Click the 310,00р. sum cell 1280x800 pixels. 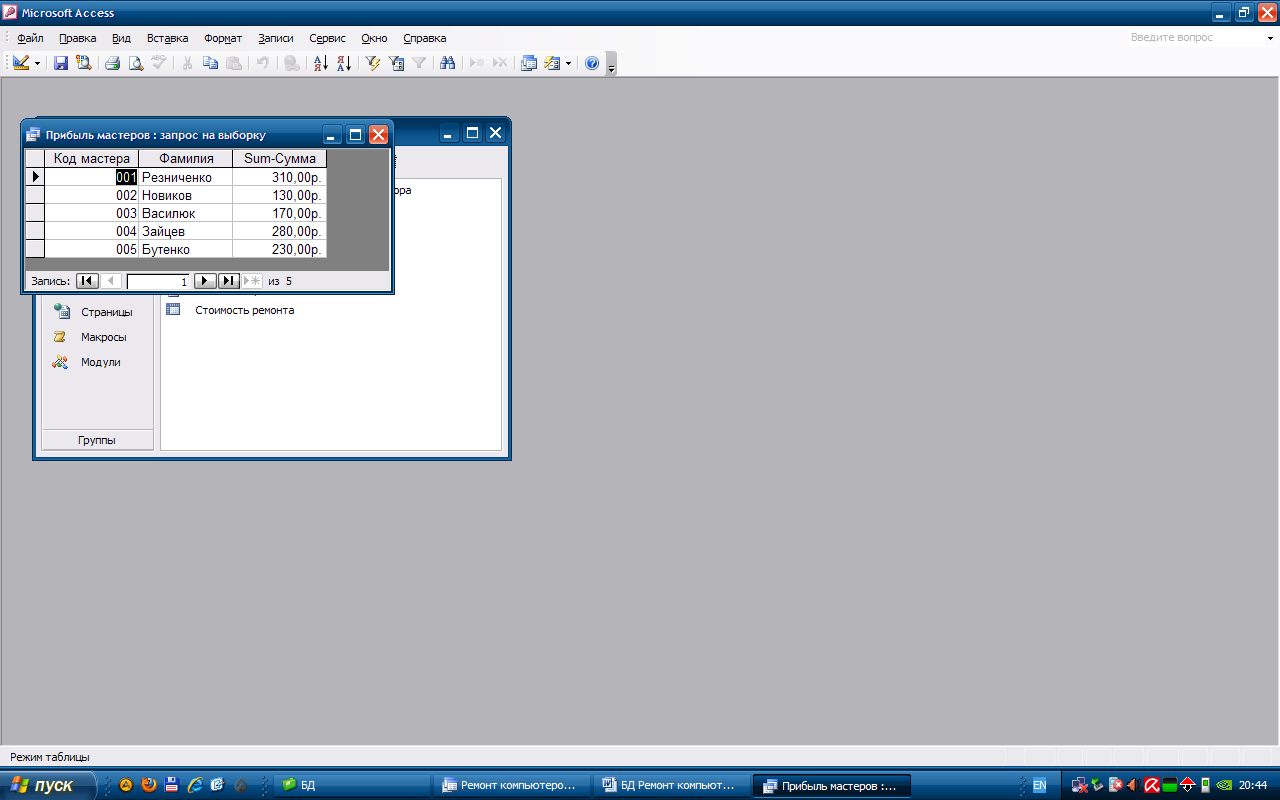coord(280,177)
